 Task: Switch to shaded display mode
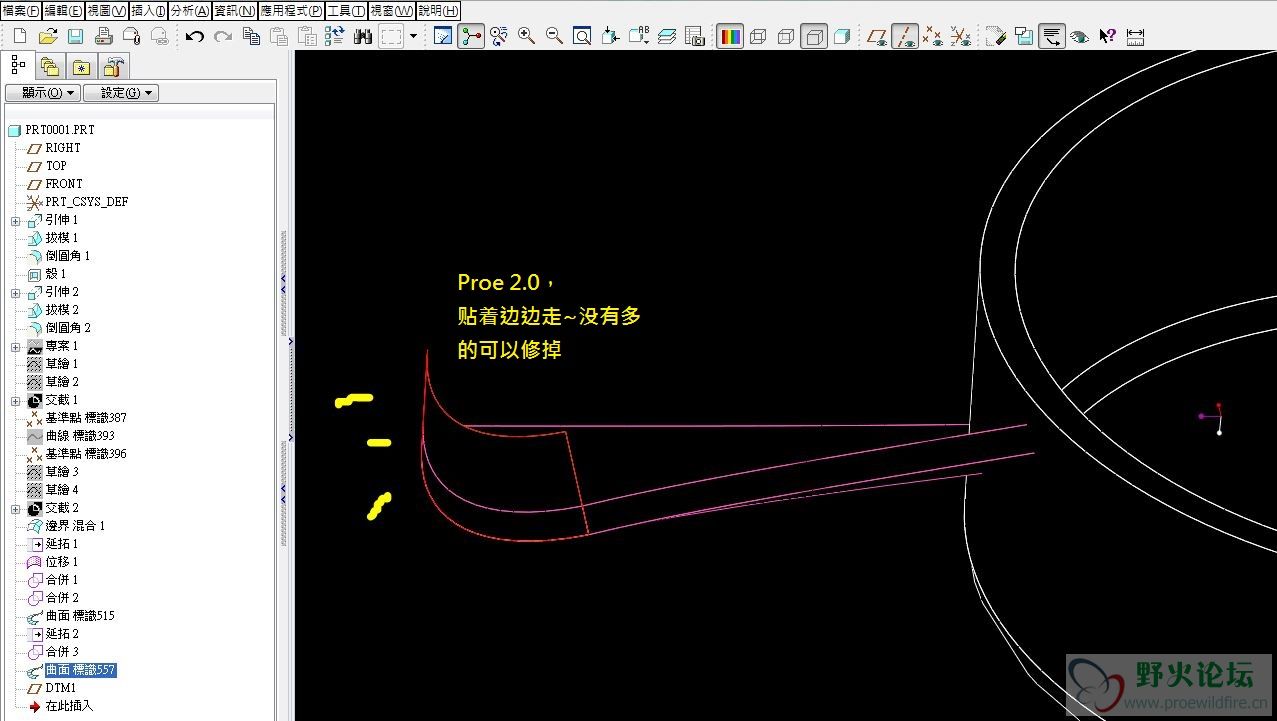[842, 36]
